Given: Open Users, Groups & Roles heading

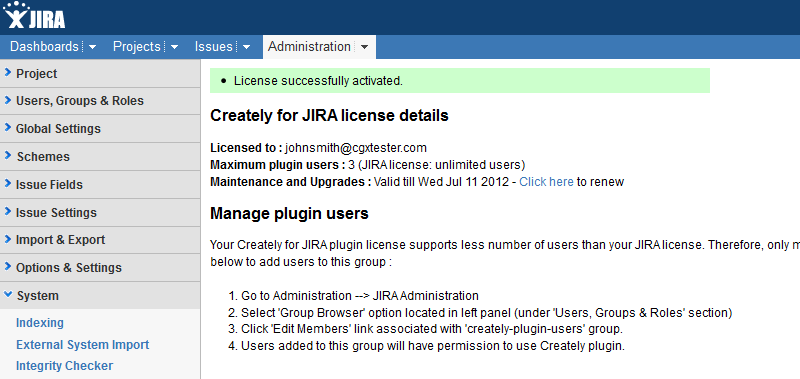Looking at the screenshot, I should [x=80, y=101].
